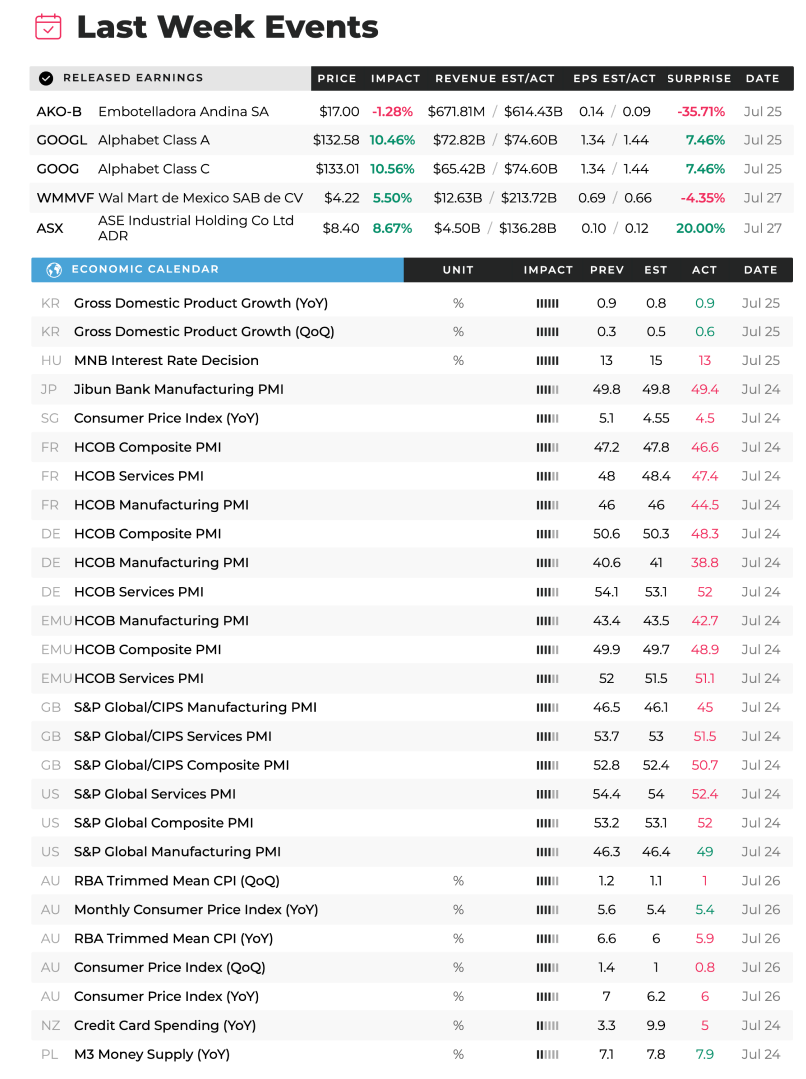
Task: Click the SURPRISE column header
Action: [x=699, y=78]
